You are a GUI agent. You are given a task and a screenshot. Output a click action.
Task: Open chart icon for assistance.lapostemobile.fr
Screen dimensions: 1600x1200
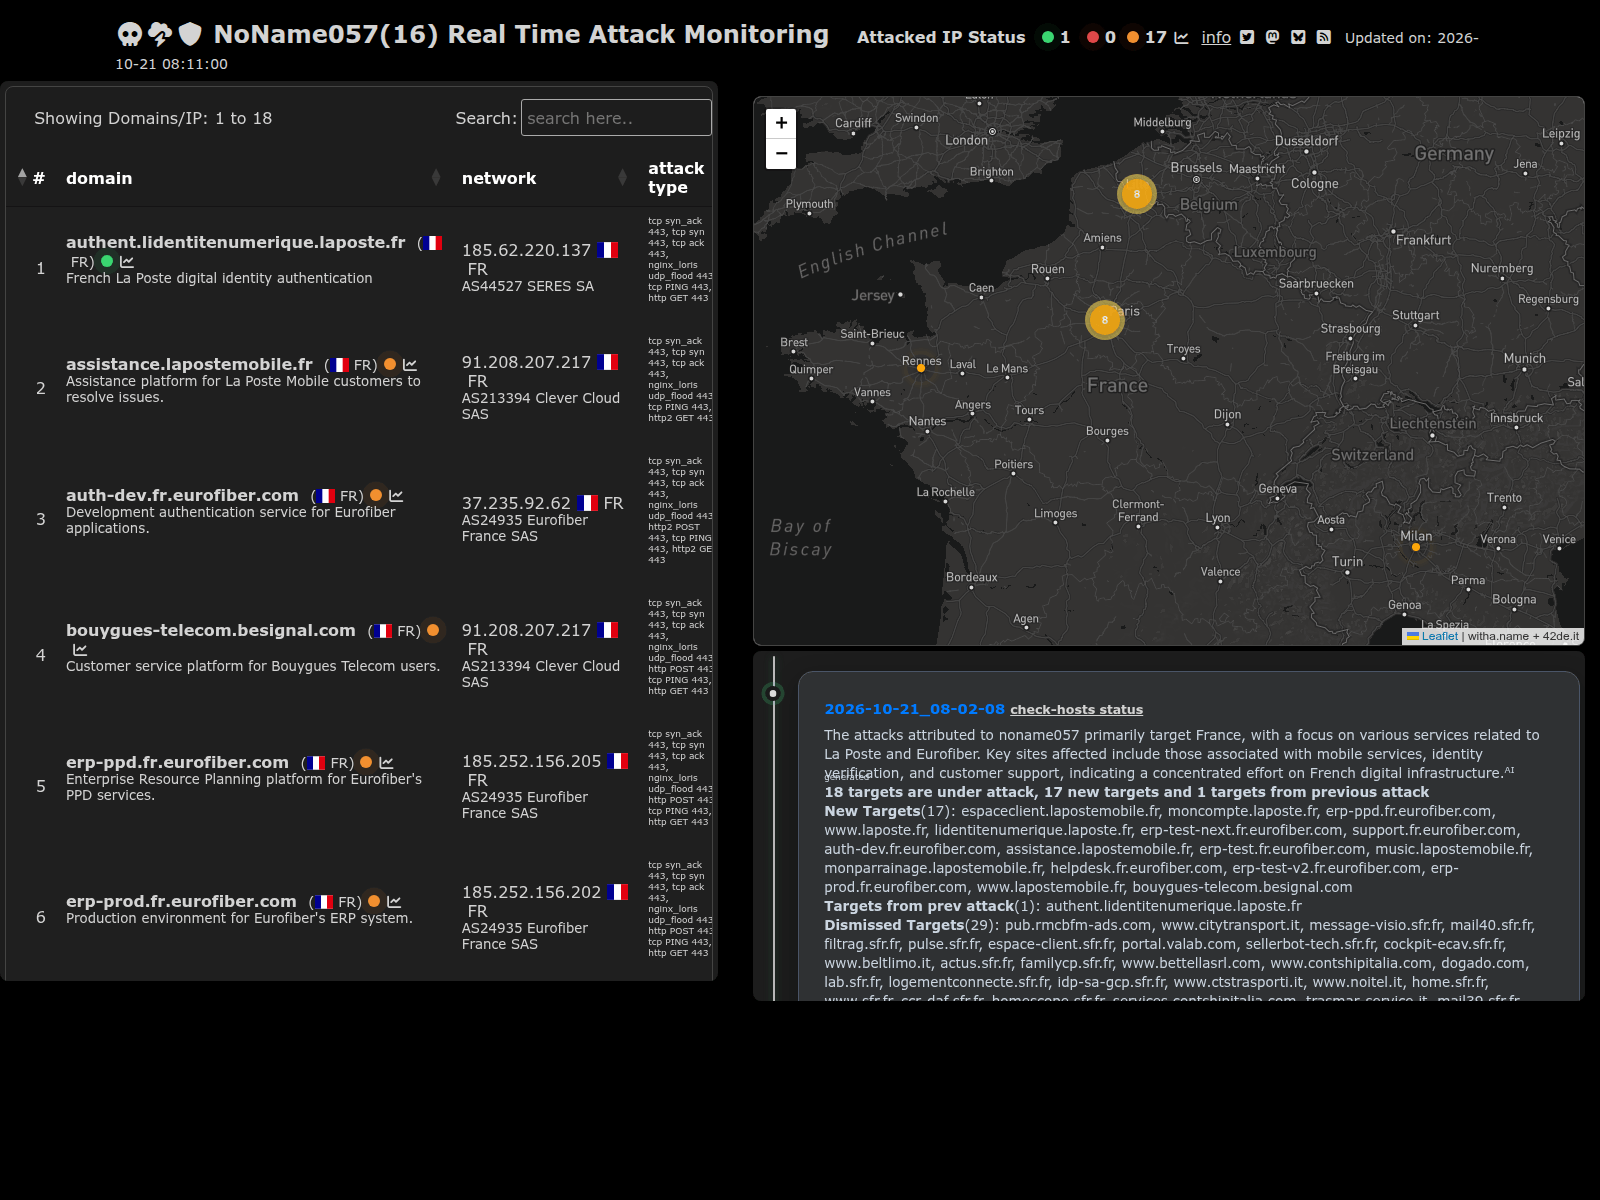(410, 365)
